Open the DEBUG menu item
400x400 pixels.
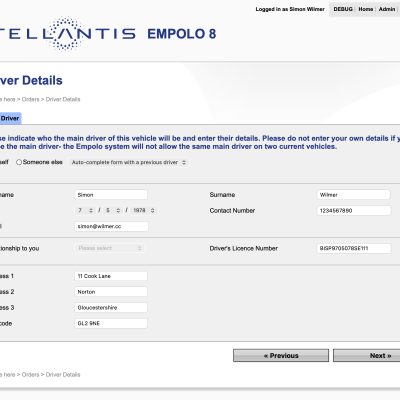(x=343, y=9)
